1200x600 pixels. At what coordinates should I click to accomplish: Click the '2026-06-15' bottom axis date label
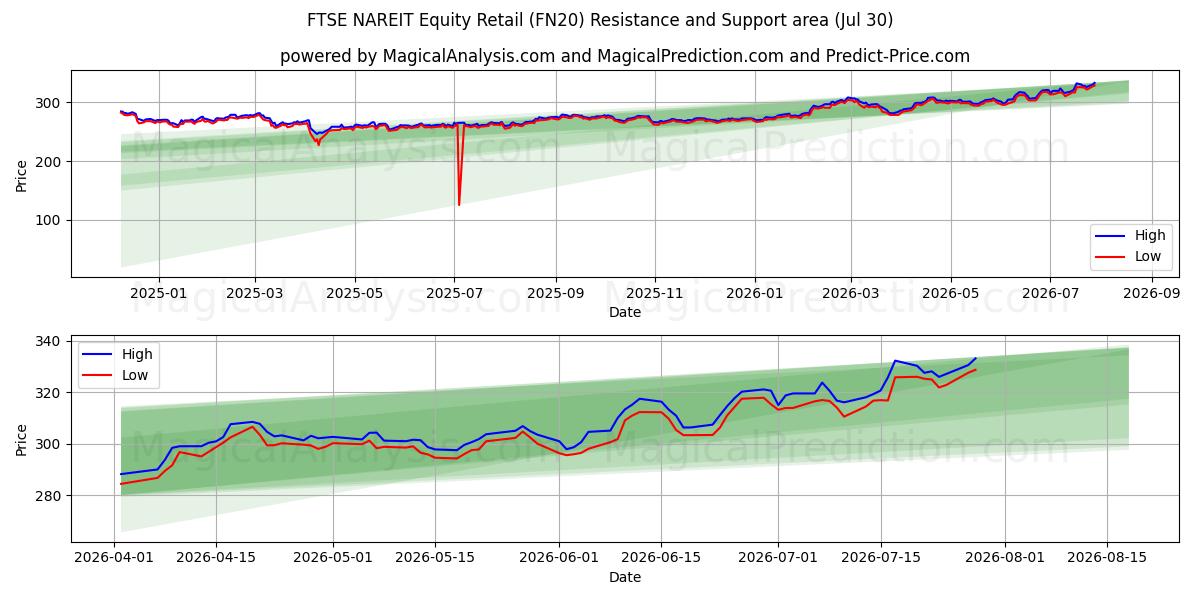point(661,558)
